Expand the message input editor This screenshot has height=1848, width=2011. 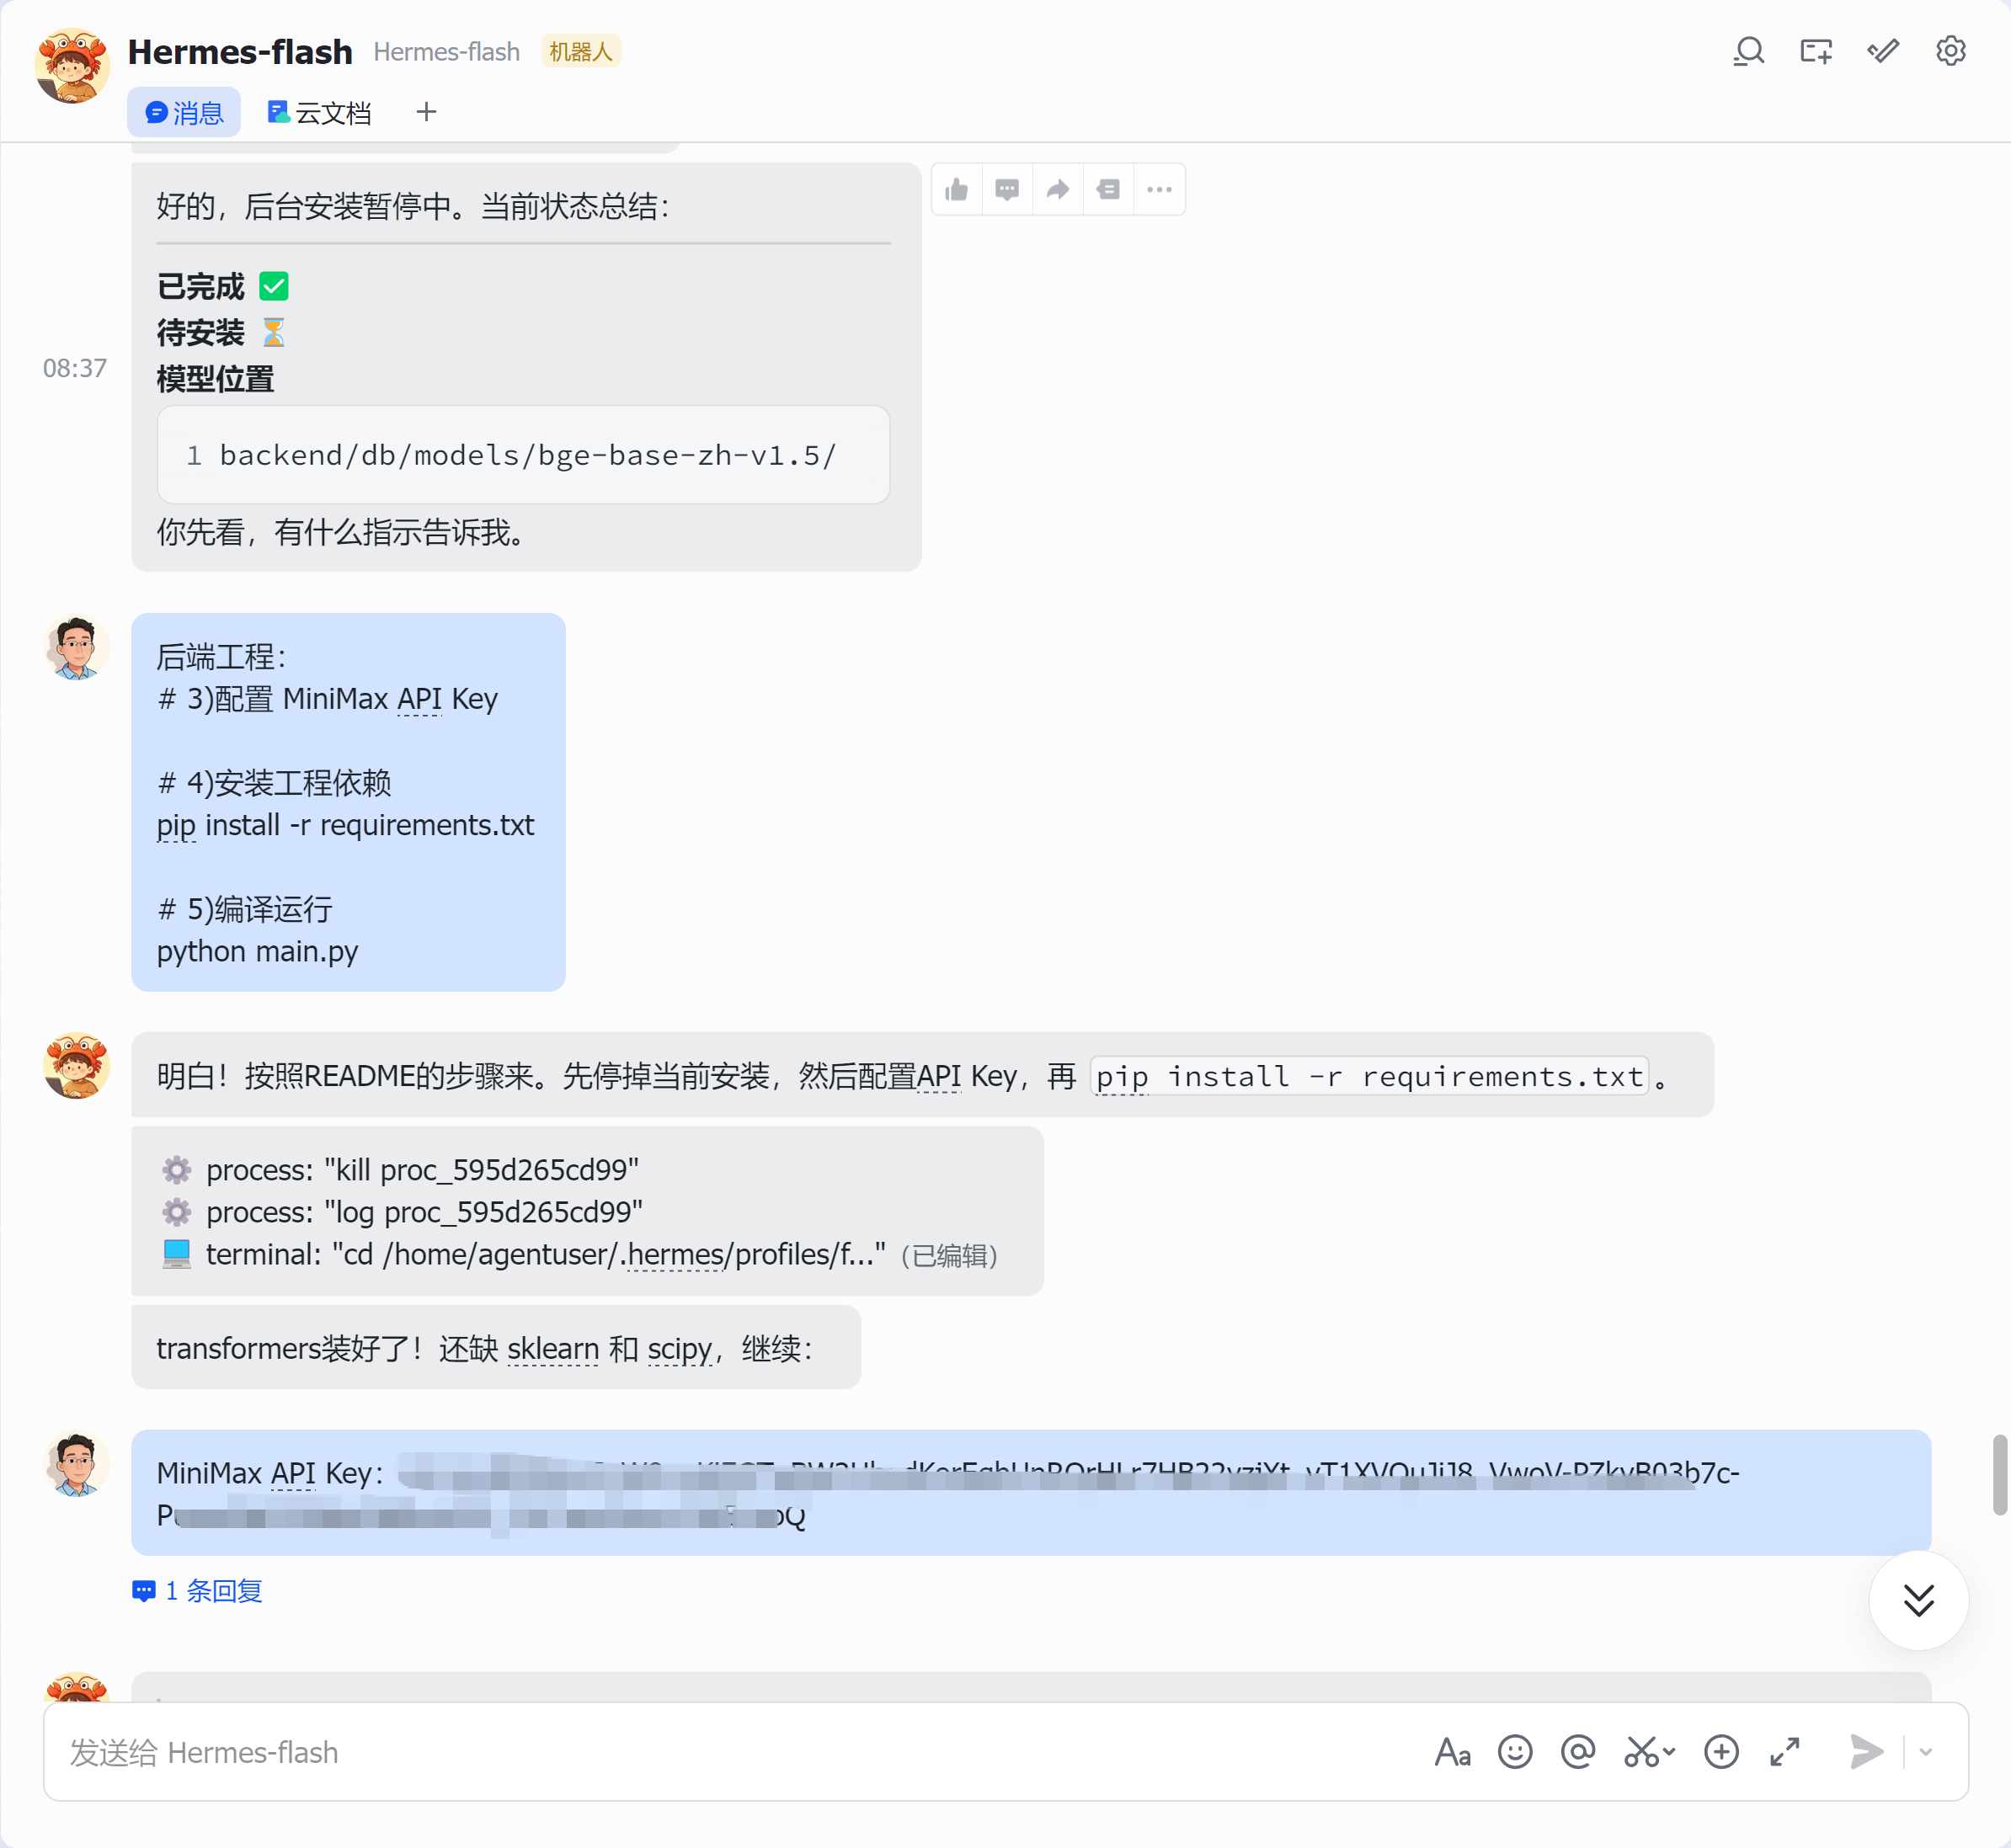pyautogui.click(x=1785, y=1752)
